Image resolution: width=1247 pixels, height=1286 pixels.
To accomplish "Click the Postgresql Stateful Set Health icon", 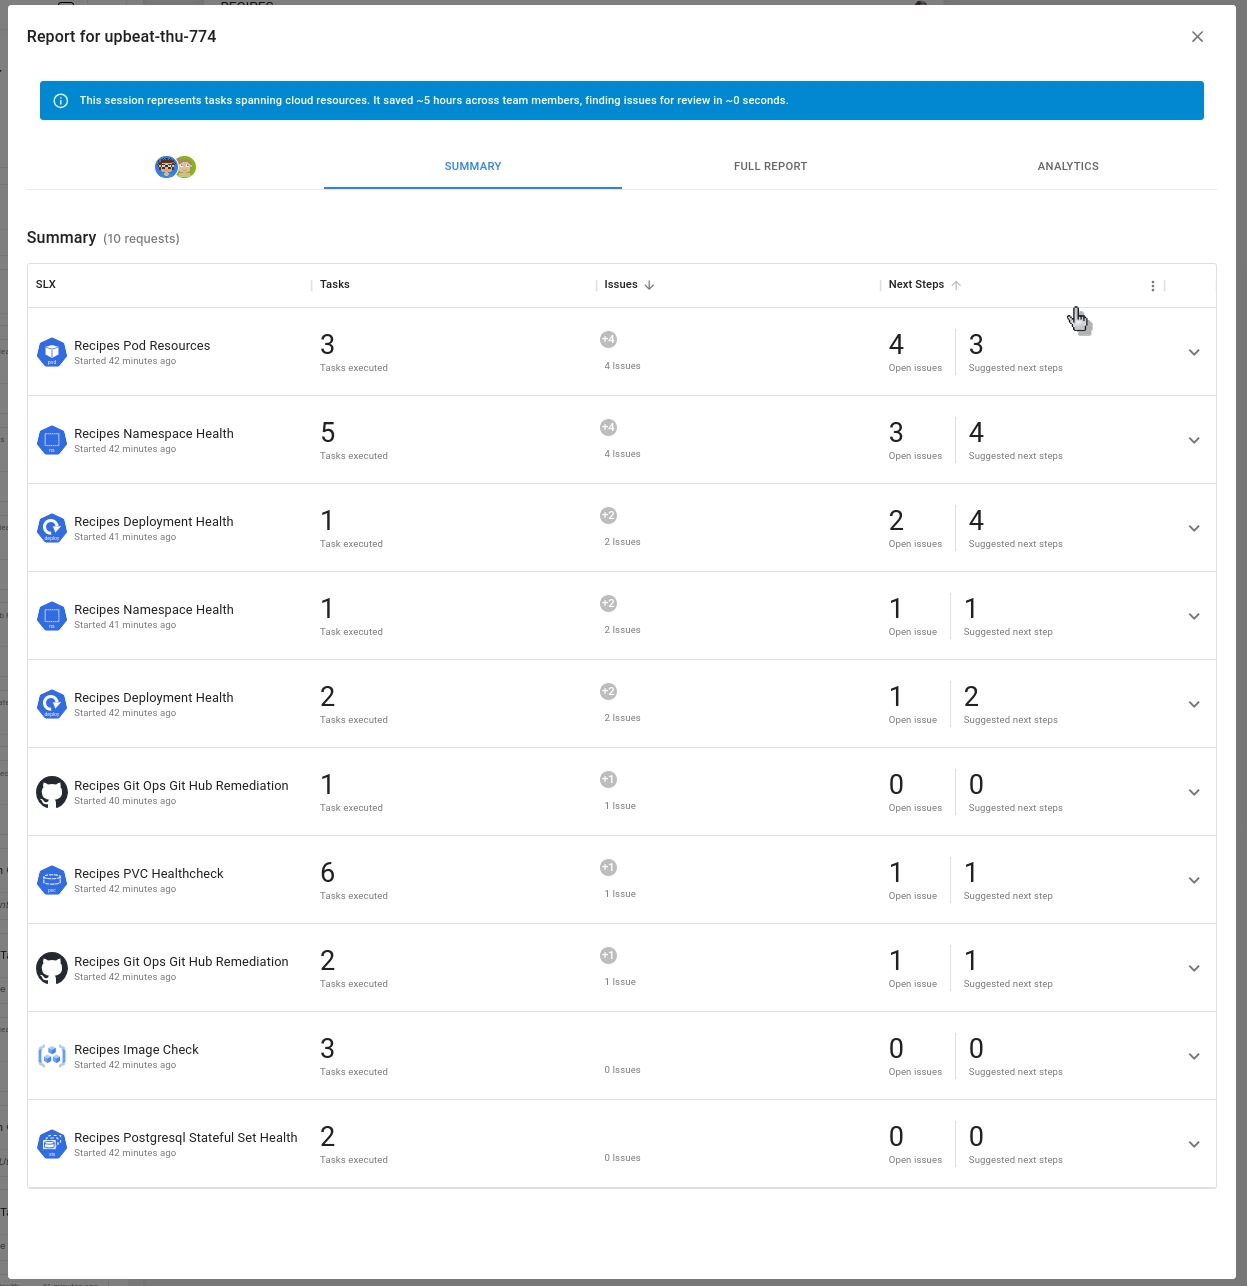I will point(52,1144).
